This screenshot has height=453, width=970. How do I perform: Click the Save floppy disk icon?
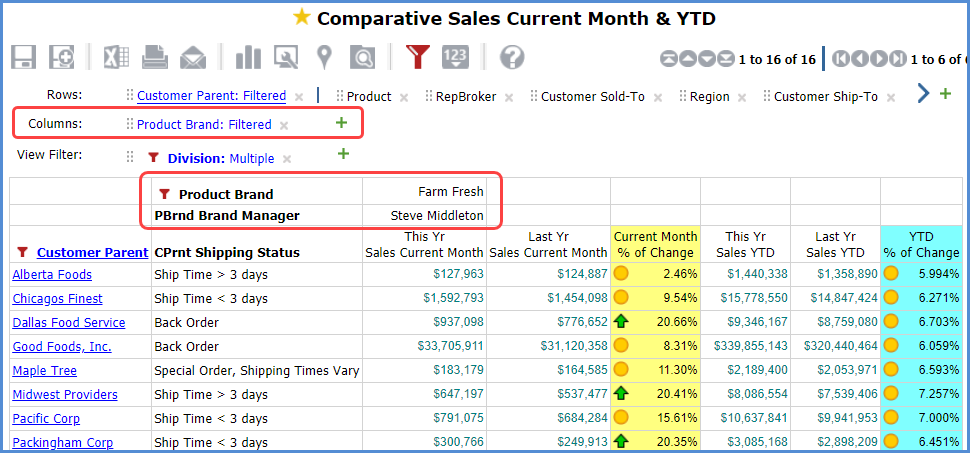(x=24, y=57)
